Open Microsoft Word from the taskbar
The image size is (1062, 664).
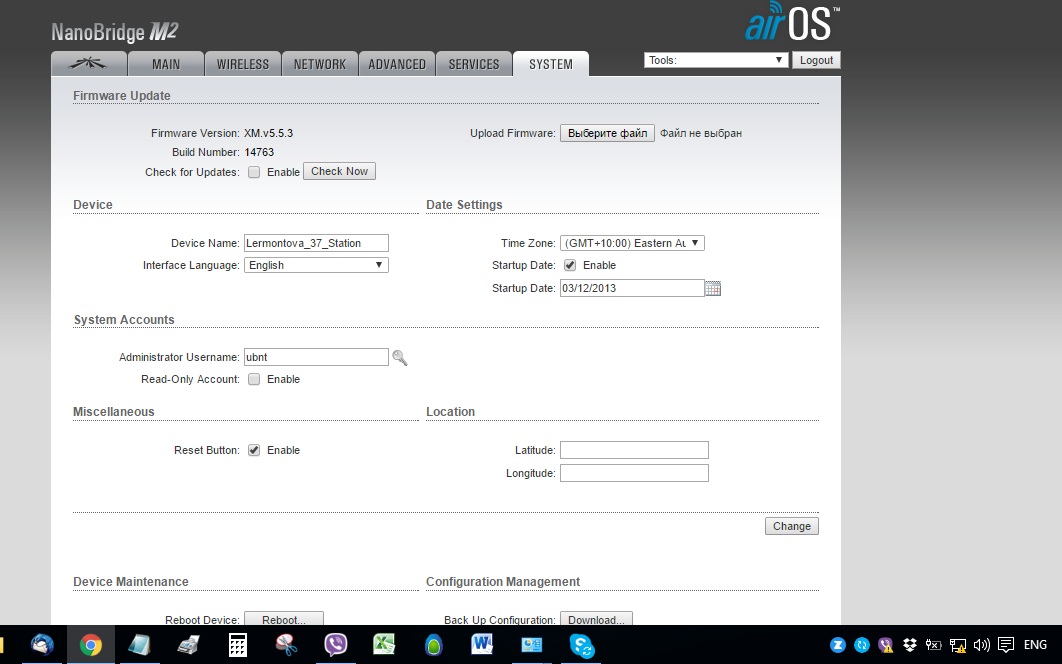point(483,645)
